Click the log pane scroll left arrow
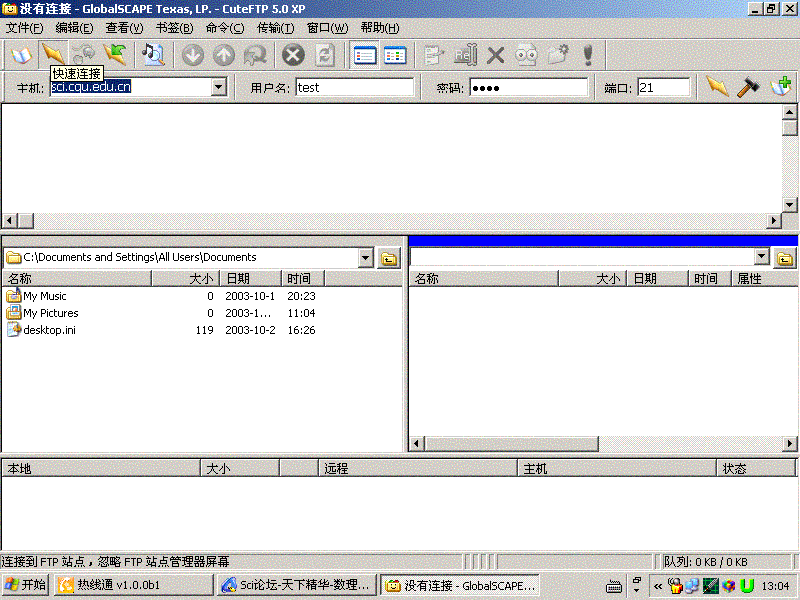This screenshot has width=800, height=600. pos(10,220)
